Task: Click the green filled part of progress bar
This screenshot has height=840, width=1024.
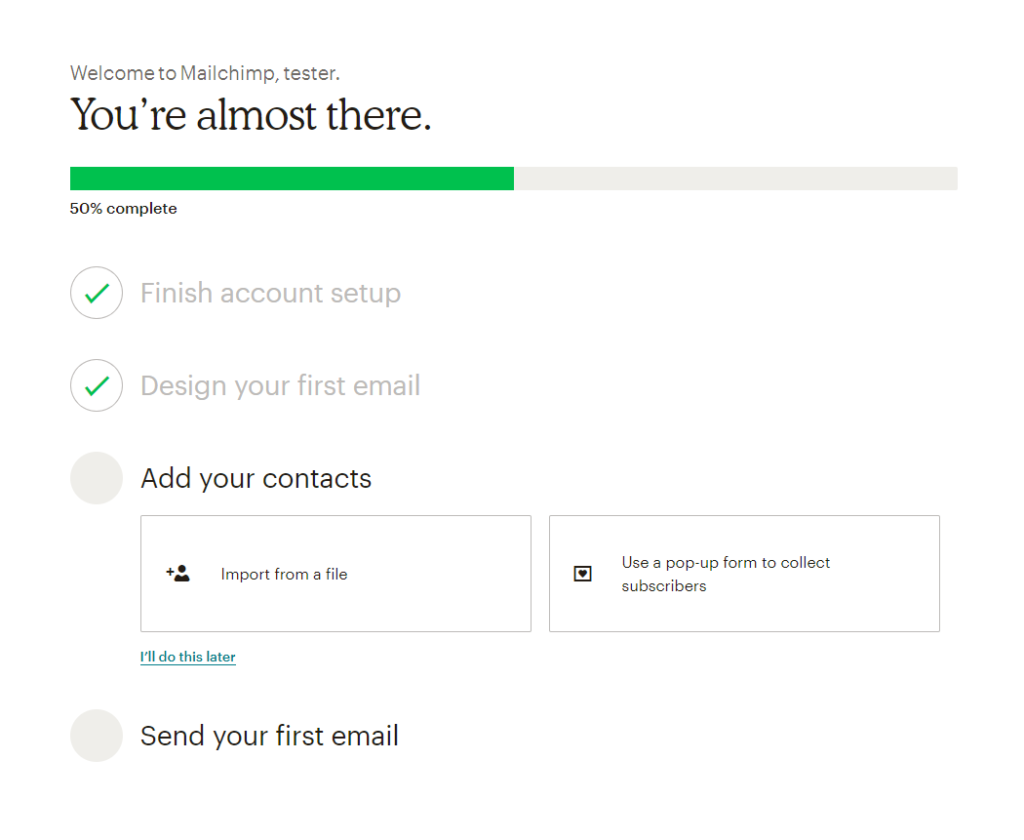Action: pyautogui.click(x=291, y=178)
